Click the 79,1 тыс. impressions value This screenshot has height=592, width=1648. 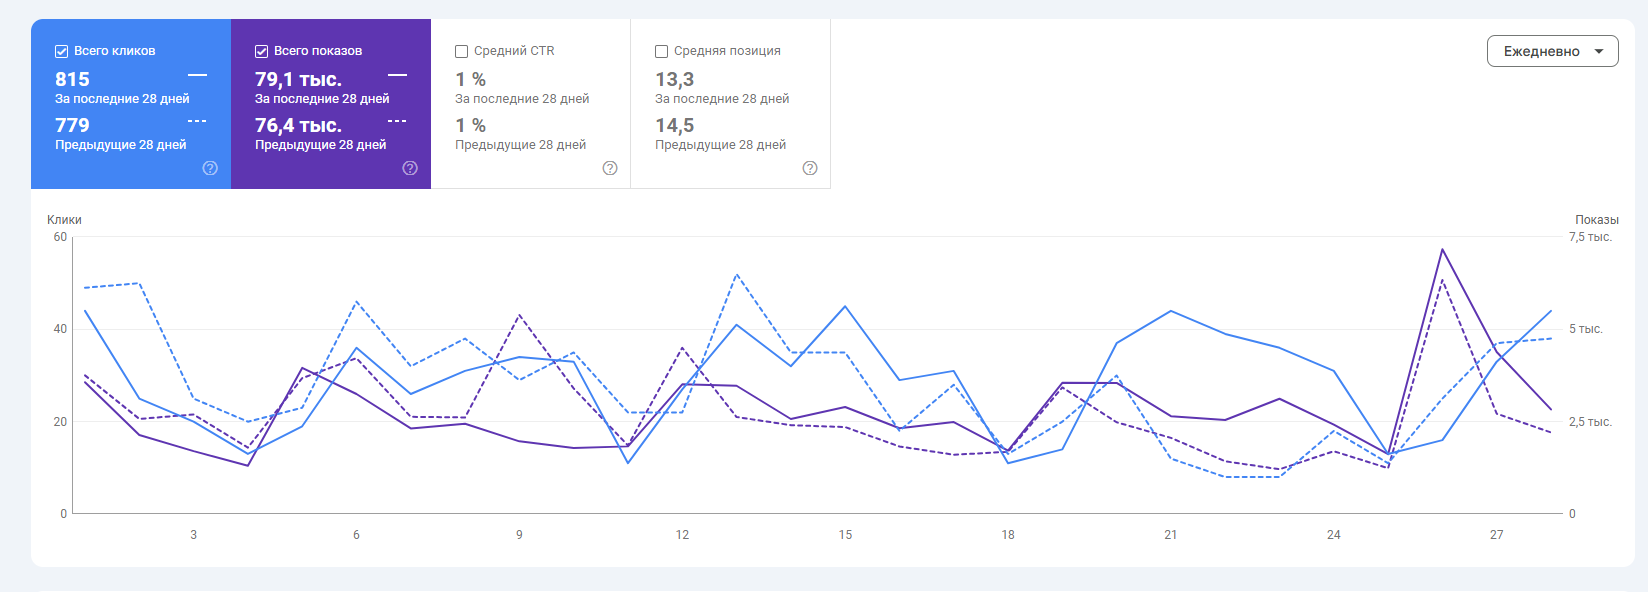point(298,79)
